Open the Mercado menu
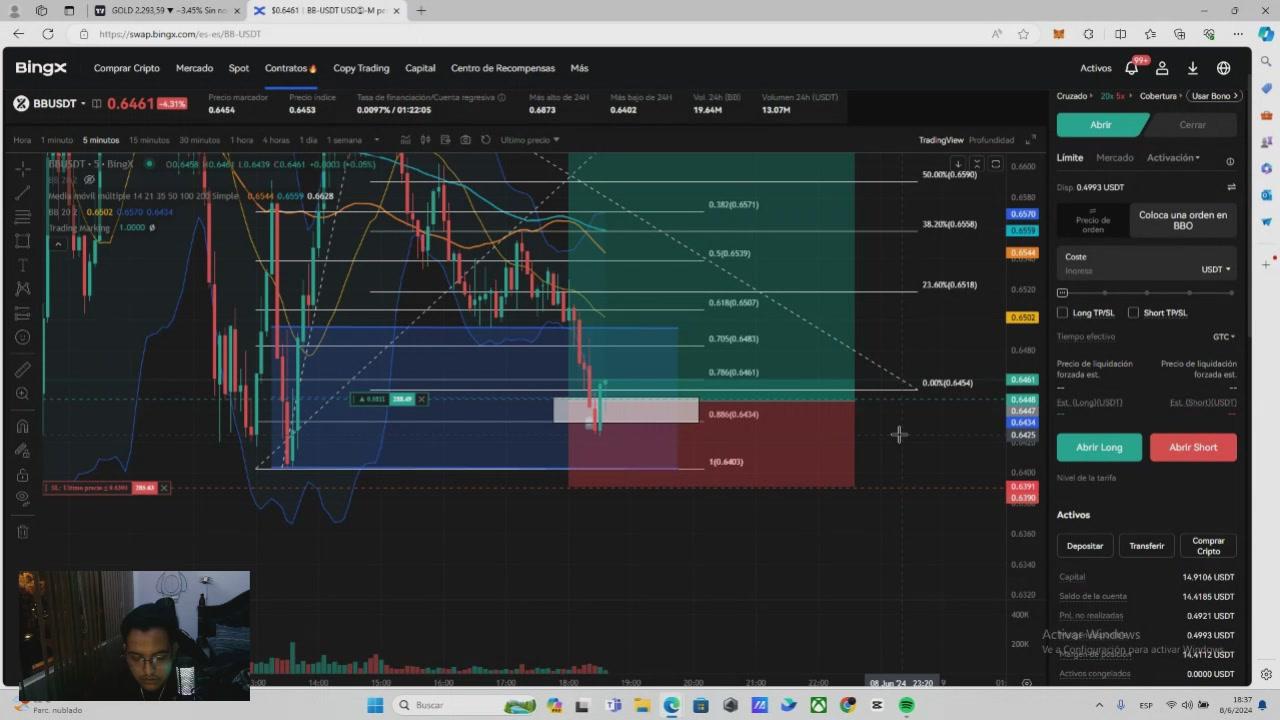 point(194,68)
